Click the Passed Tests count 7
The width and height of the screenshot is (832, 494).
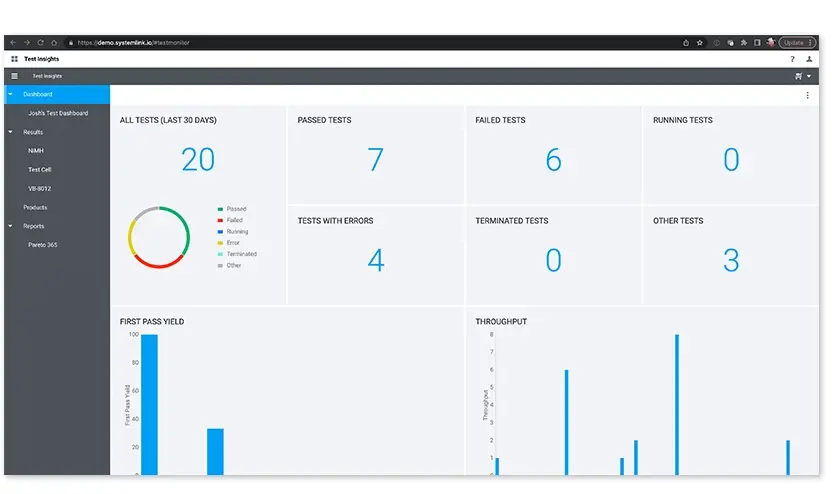click(375, 159)
